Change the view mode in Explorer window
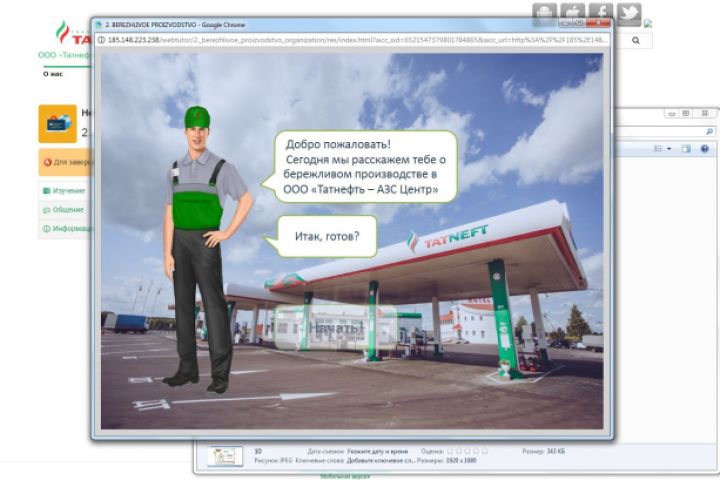Screen dimensions: 720x480 658,149
